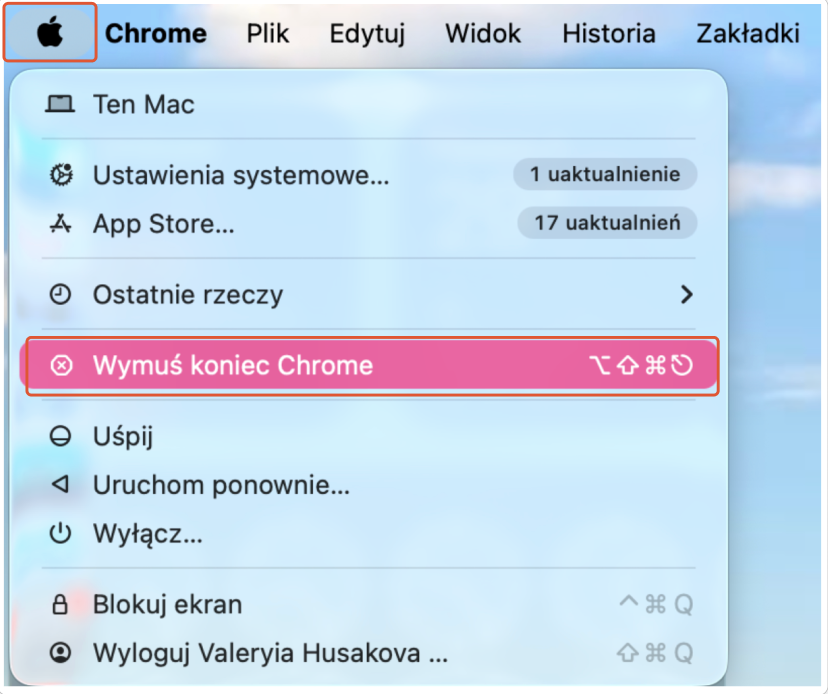This screenshot has height=694, width=828.
Task: Expand the Ostatnie rzeczy submenu chevron
Action: 686,294
